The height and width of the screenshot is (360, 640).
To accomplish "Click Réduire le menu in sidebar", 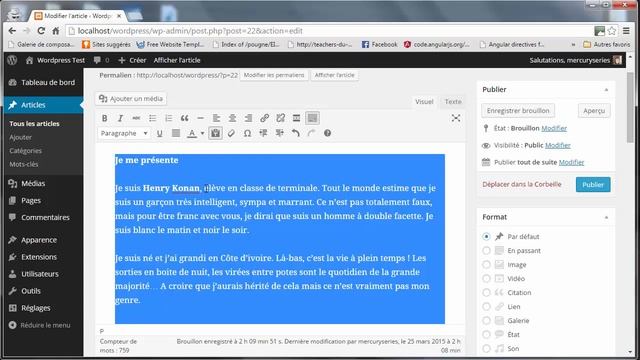I will point(40,325).
